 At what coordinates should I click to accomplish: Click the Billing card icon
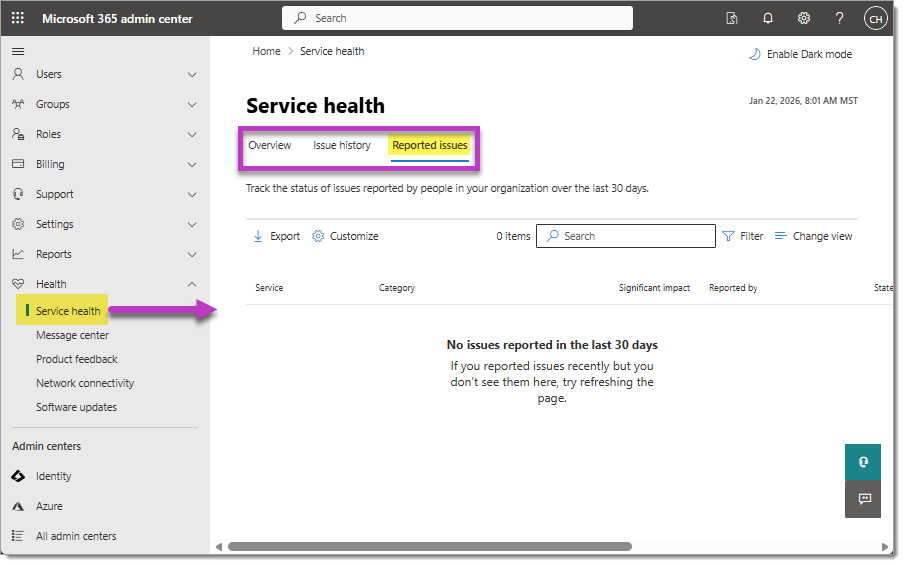[18, 164]
